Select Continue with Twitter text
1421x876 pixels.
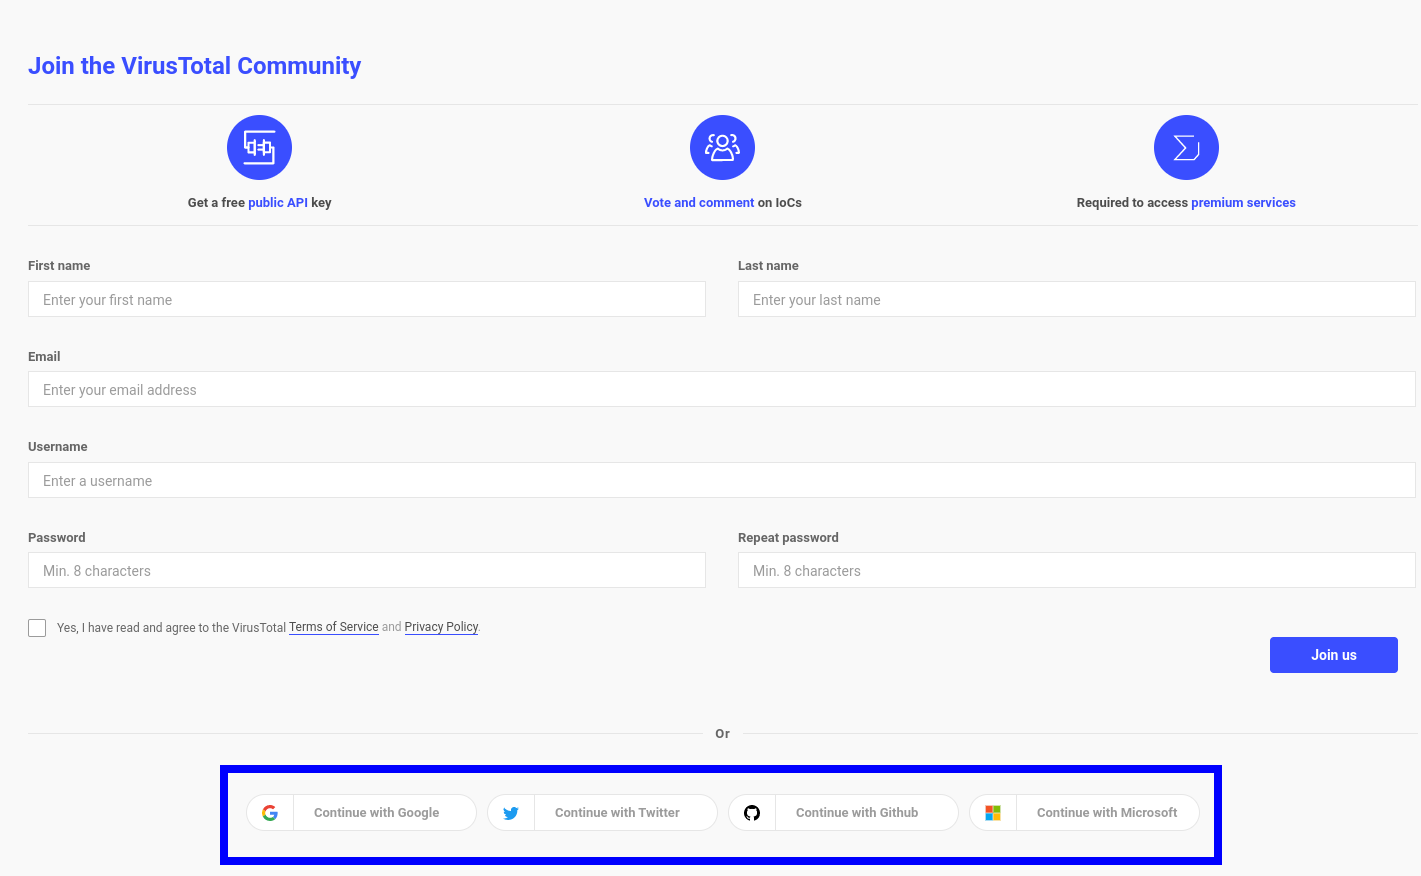(617, 813)
